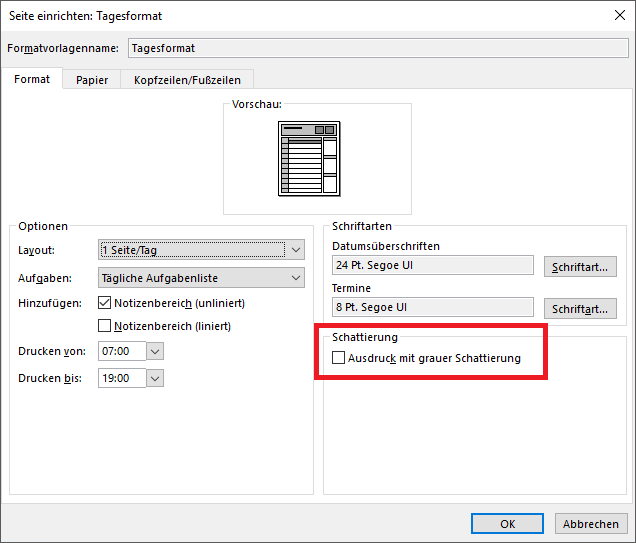Select the Format tab

[32, 79]
